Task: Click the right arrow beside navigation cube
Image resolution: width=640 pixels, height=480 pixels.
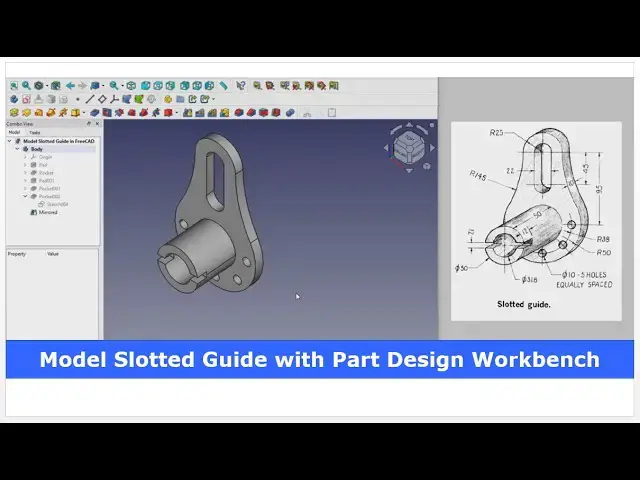Action: 432,148
